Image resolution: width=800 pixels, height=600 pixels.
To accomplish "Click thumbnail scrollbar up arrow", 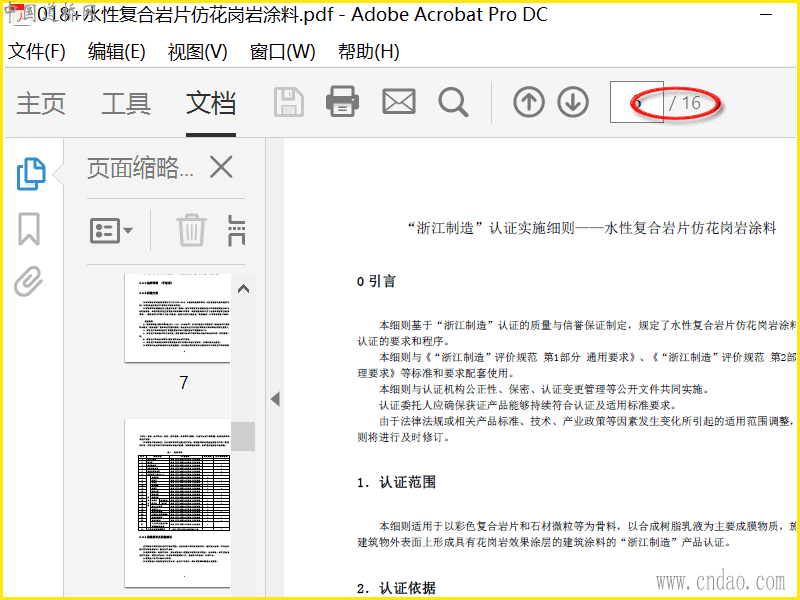I will 243,289.
